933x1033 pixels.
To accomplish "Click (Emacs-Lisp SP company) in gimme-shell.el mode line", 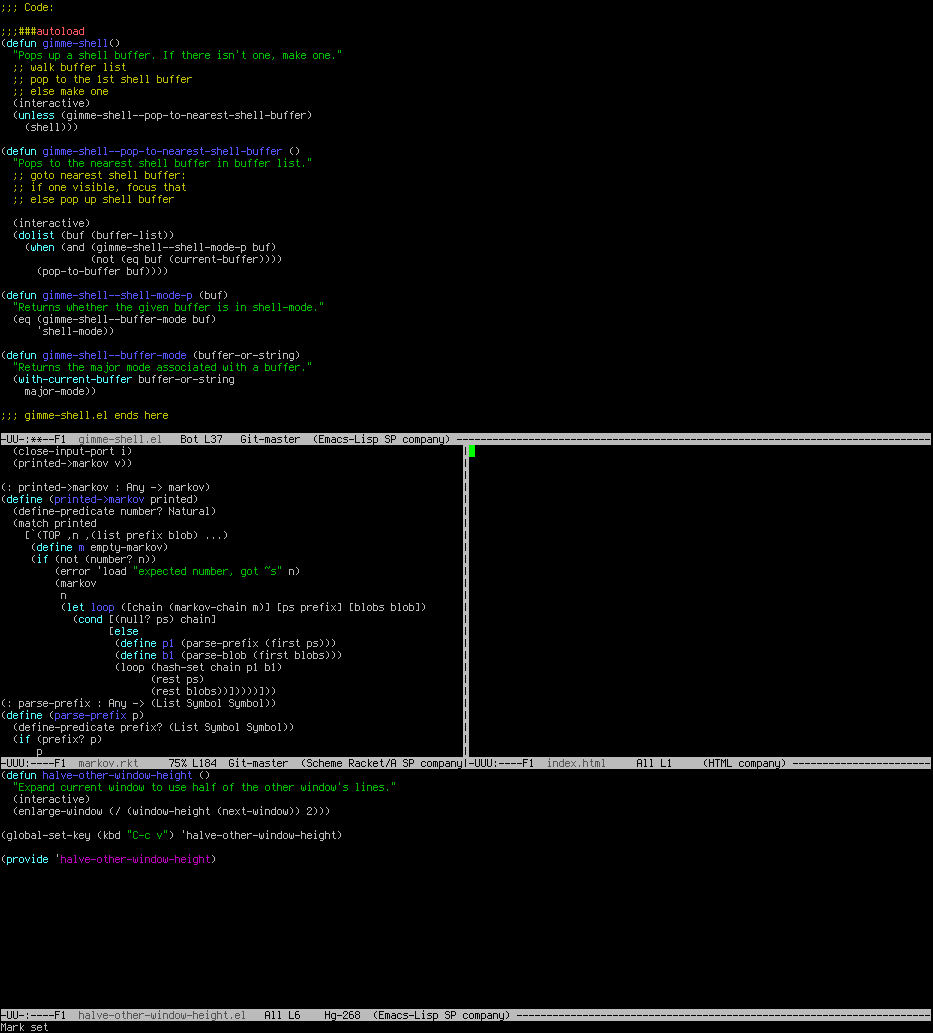I will click(x=382, y=439).
